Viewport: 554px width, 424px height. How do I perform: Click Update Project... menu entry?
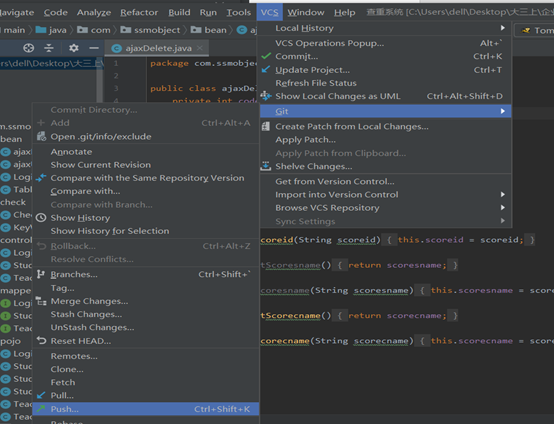(x=385, y=70)
